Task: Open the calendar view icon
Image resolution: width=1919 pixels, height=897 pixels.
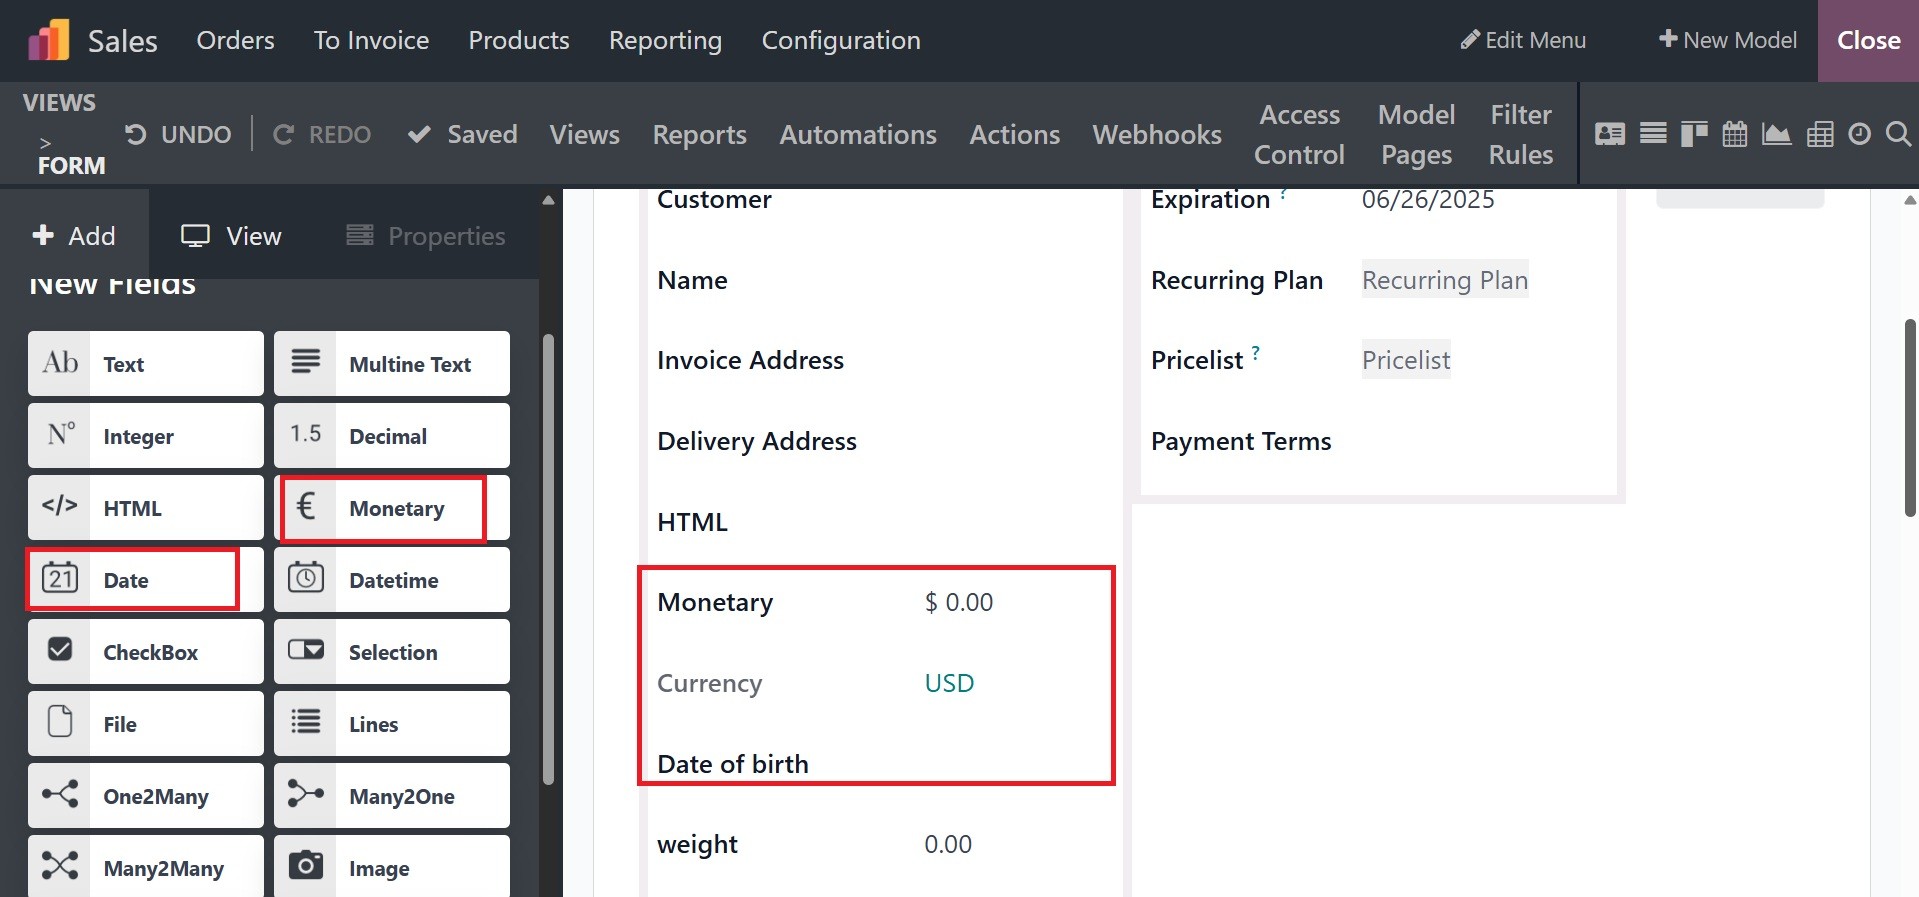Action: (x=1735, y=134)
